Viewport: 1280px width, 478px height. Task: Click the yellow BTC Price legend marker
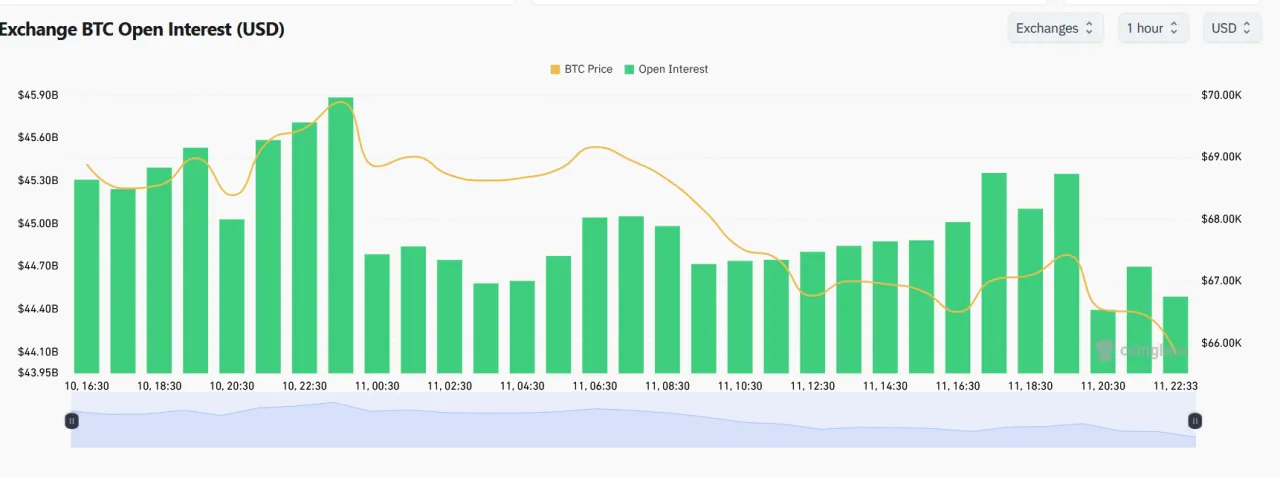(x=555, y=69)
